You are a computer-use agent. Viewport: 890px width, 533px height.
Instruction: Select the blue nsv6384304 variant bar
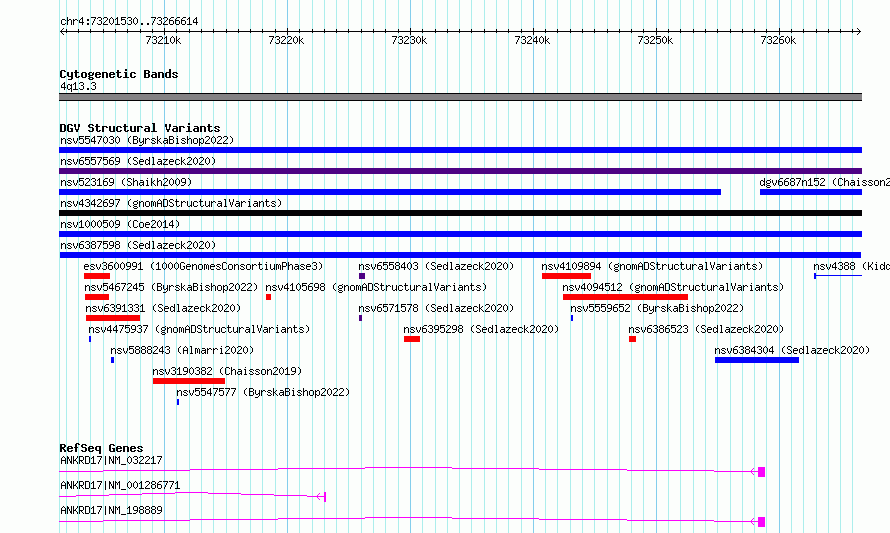(x=757, y=360)
